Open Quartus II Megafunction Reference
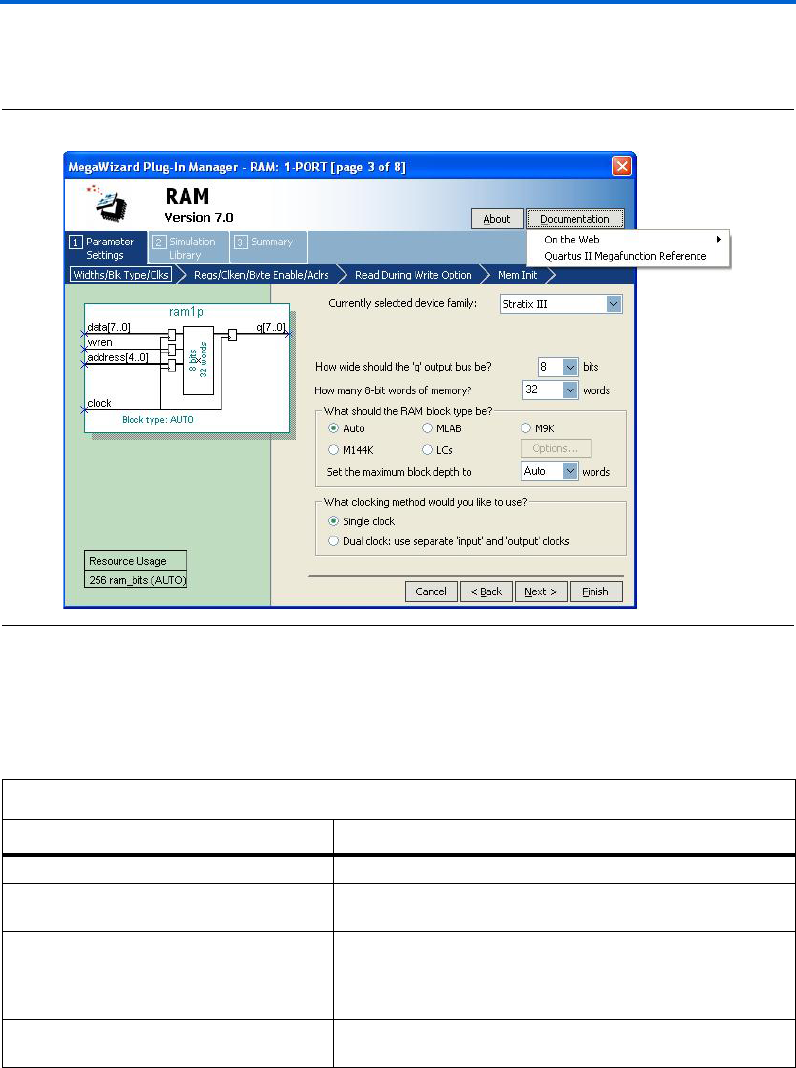Screen dimensions: 796x1068 click(x=625, y=257)
